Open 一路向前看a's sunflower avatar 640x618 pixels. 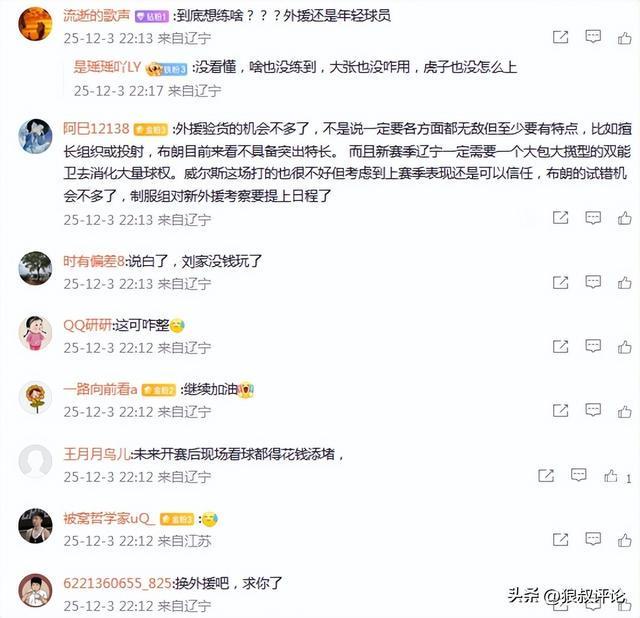click(x=36, y=398)
